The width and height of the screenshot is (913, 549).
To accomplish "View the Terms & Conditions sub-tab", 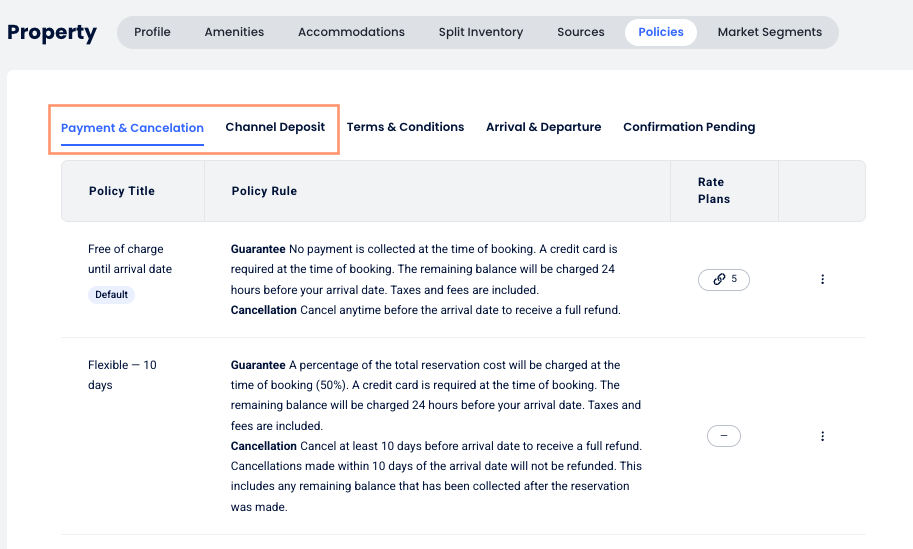I will (x=405, y=127).
